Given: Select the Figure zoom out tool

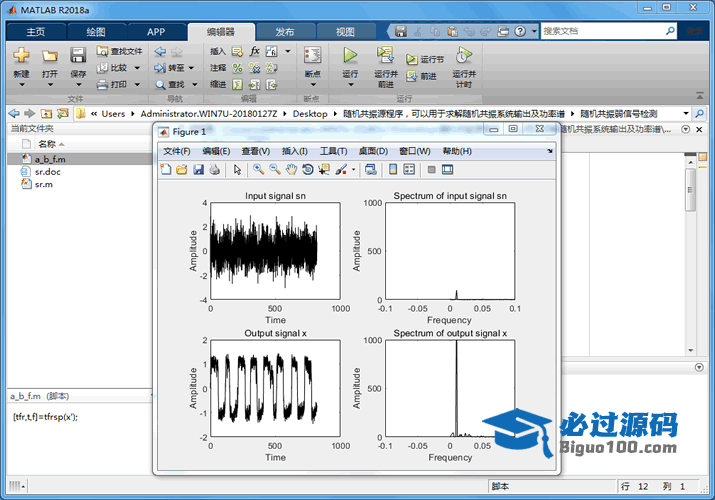Looking at the screenshot, I should coord(275,170).
